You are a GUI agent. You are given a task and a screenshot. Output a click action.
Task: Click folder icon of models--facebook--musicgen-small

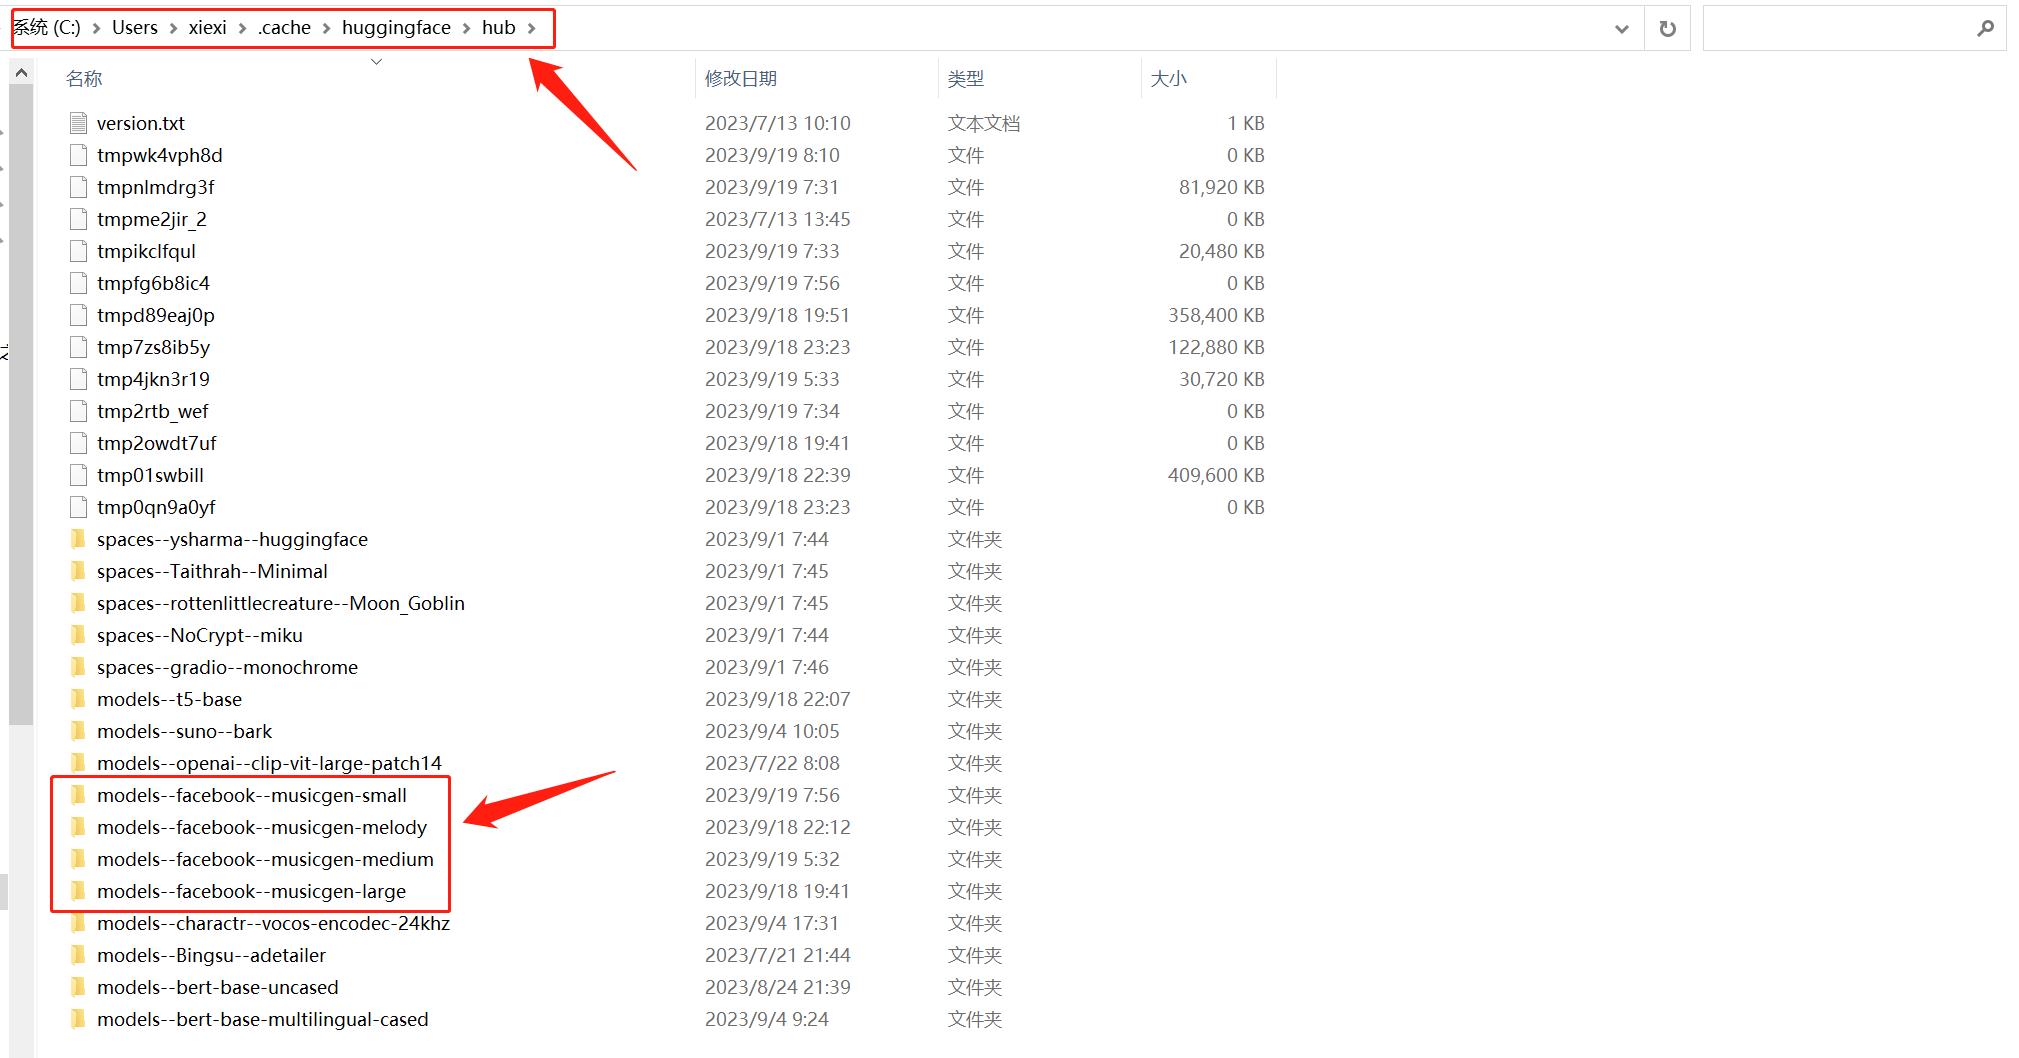[x=78, y=795]
